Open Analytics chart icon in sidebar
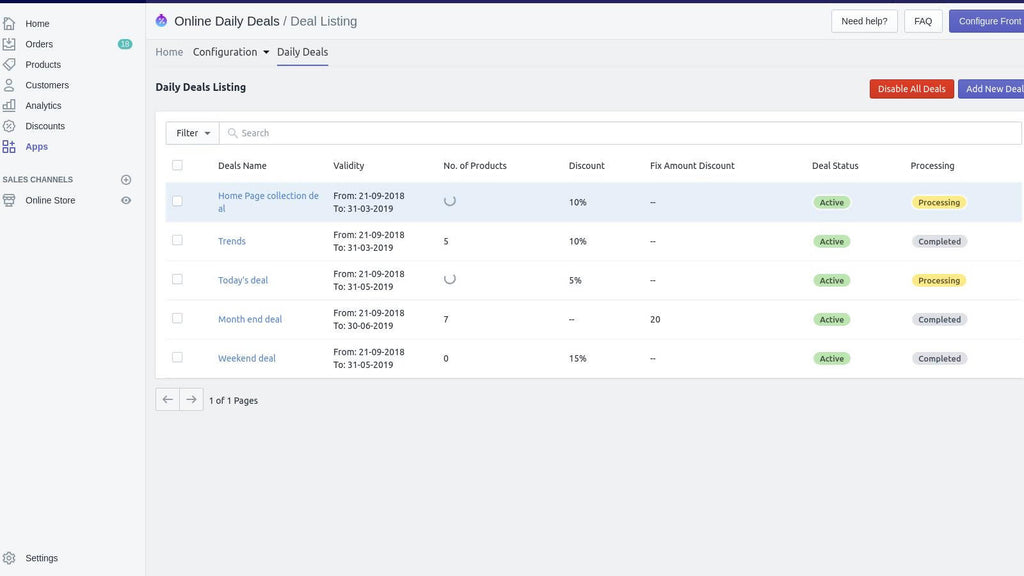 [9, 105]
